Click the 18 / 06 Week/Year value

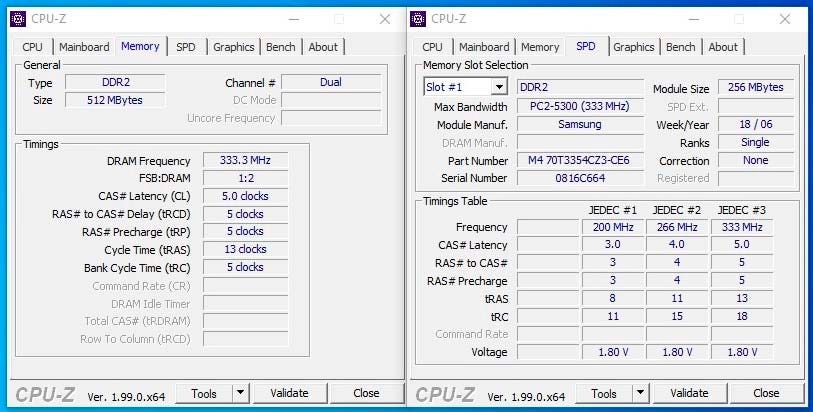click(x=755, y=124)
